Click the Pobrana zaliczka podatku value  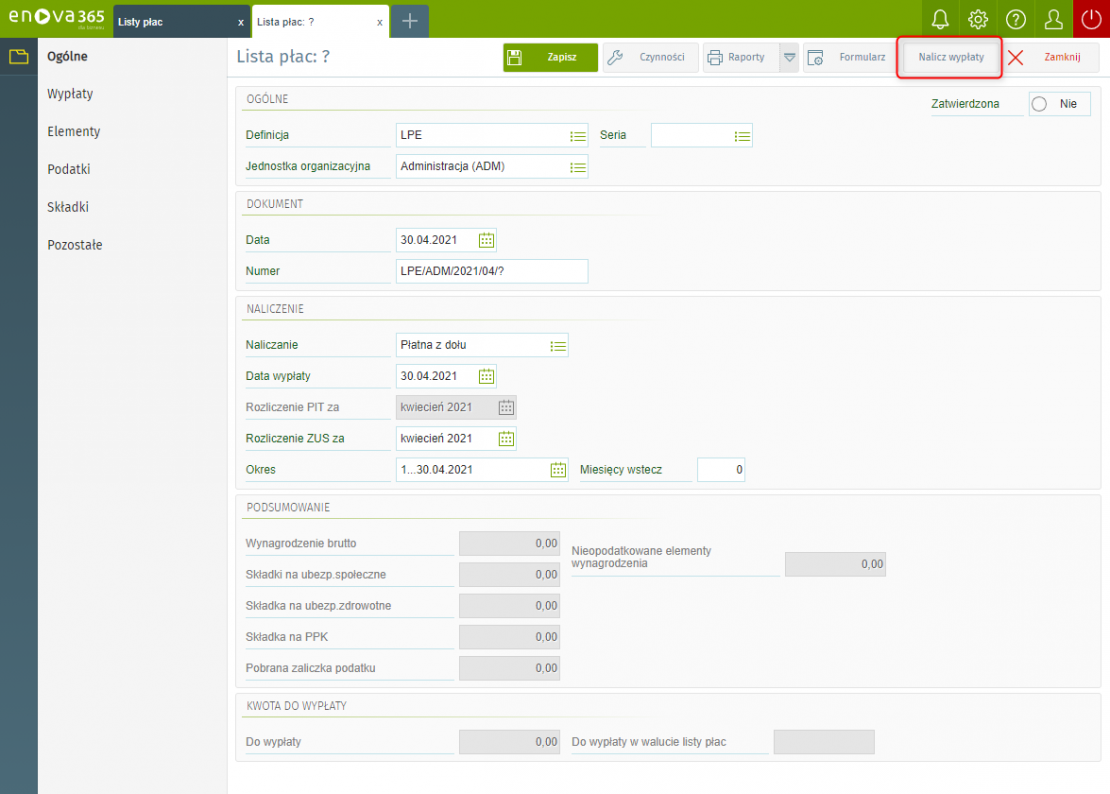pos(509,668)
